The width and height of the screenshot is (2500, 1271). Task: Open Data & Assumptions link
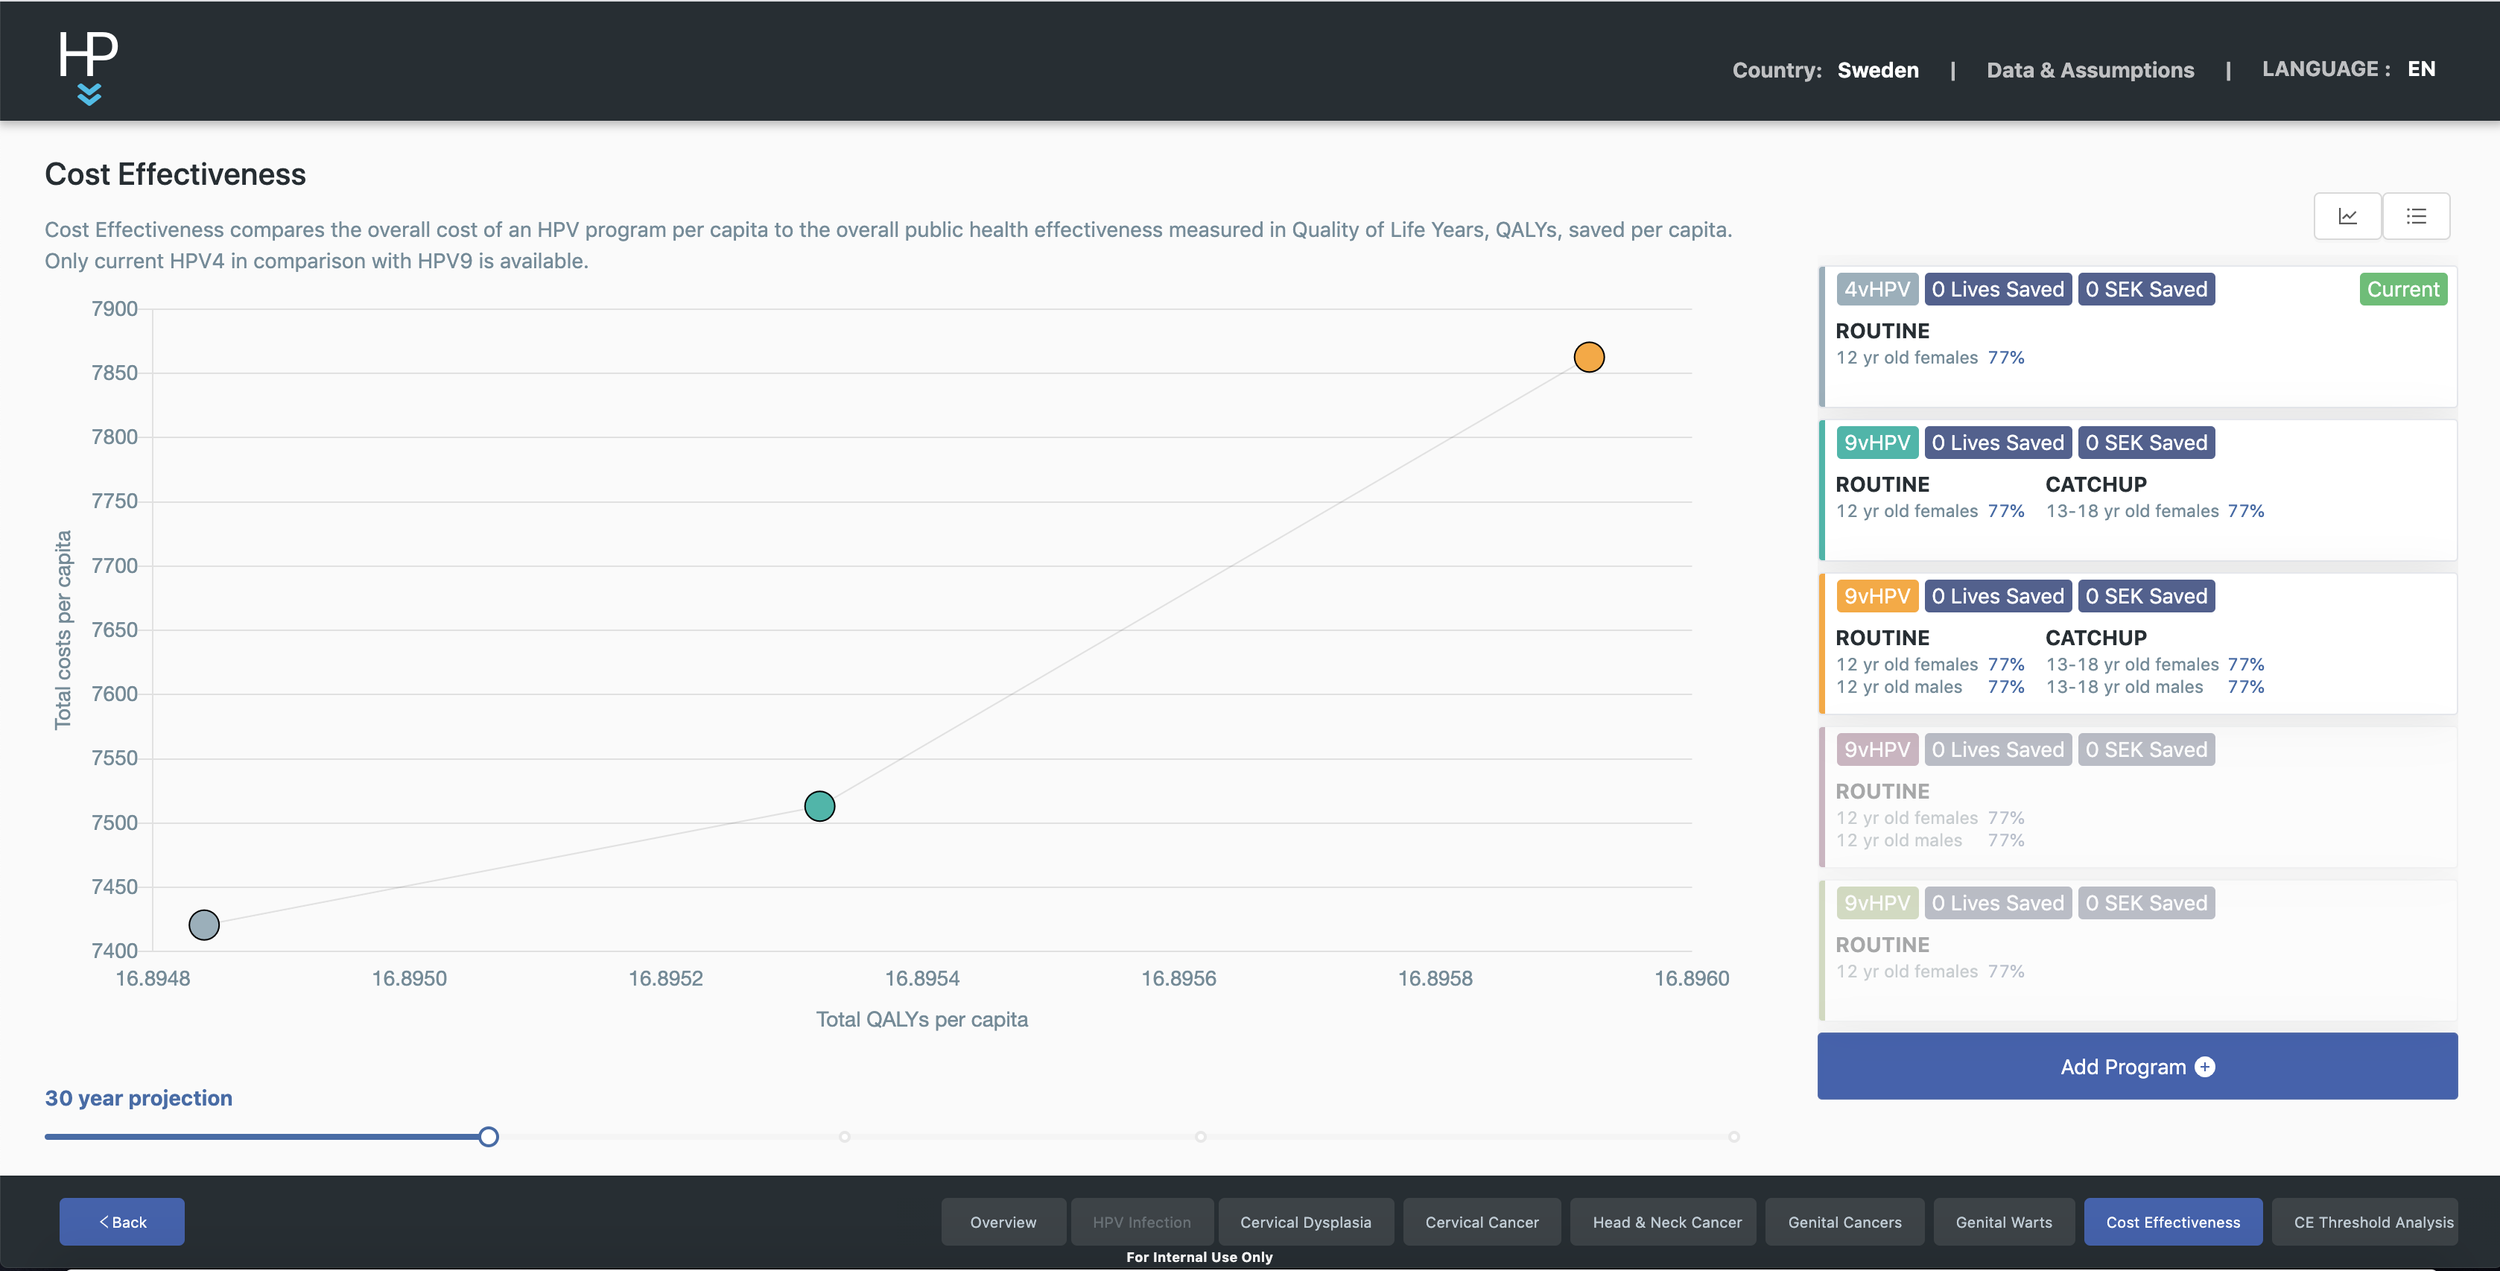click(2090, 70)
